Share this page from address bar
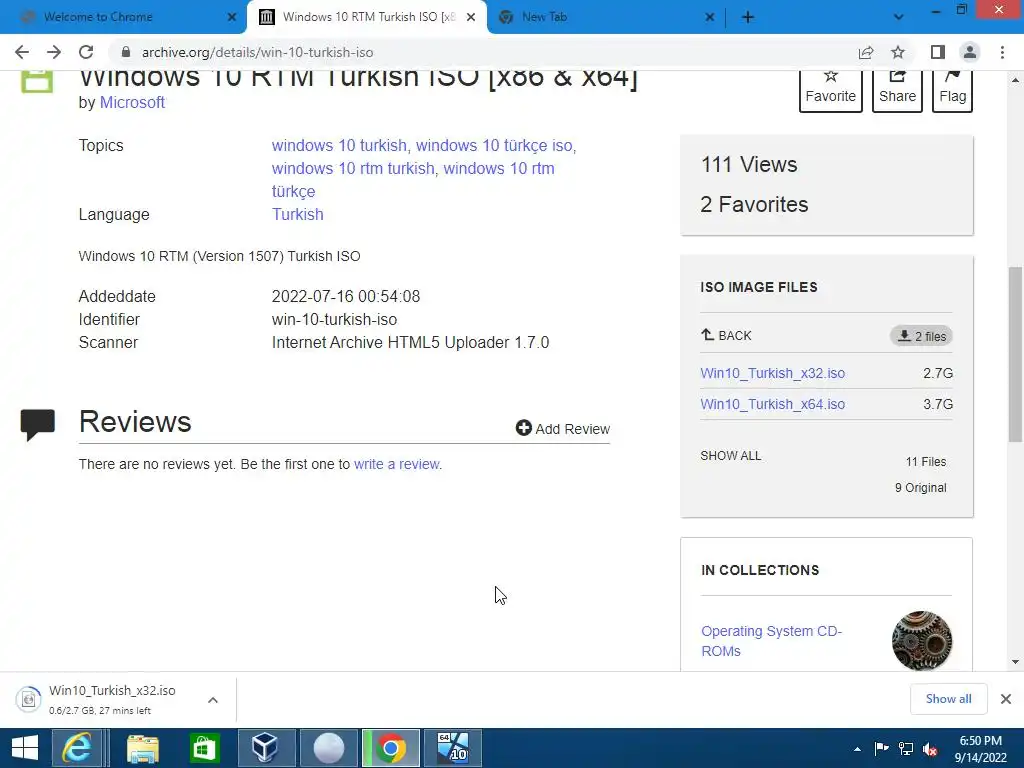Viewport: 1024px width, 768px height. (x=866, y=52)
